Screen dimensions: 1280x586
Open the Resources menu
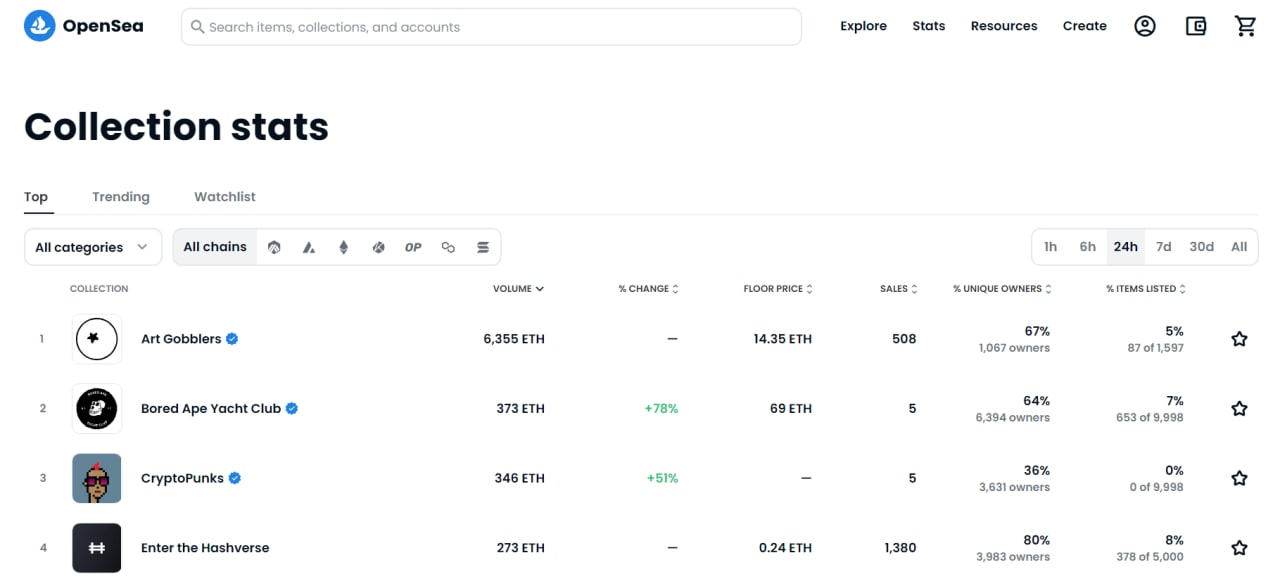pyautogui.click(x=1004, y=26)
